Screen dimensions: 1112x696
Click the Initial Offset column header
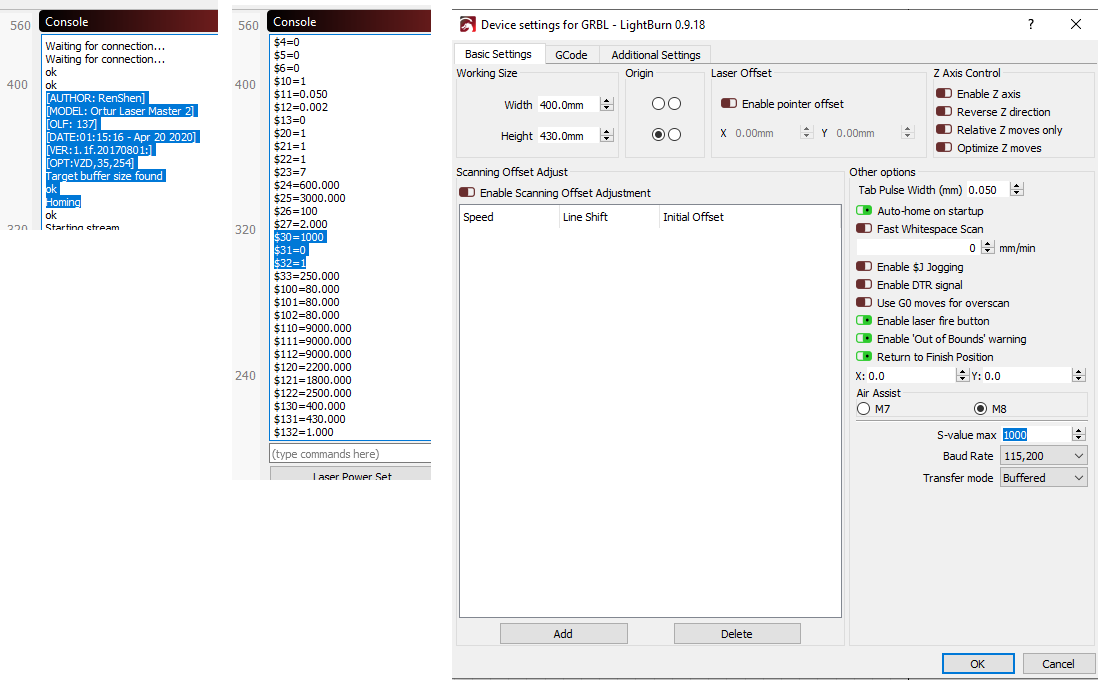coord(750,217)
